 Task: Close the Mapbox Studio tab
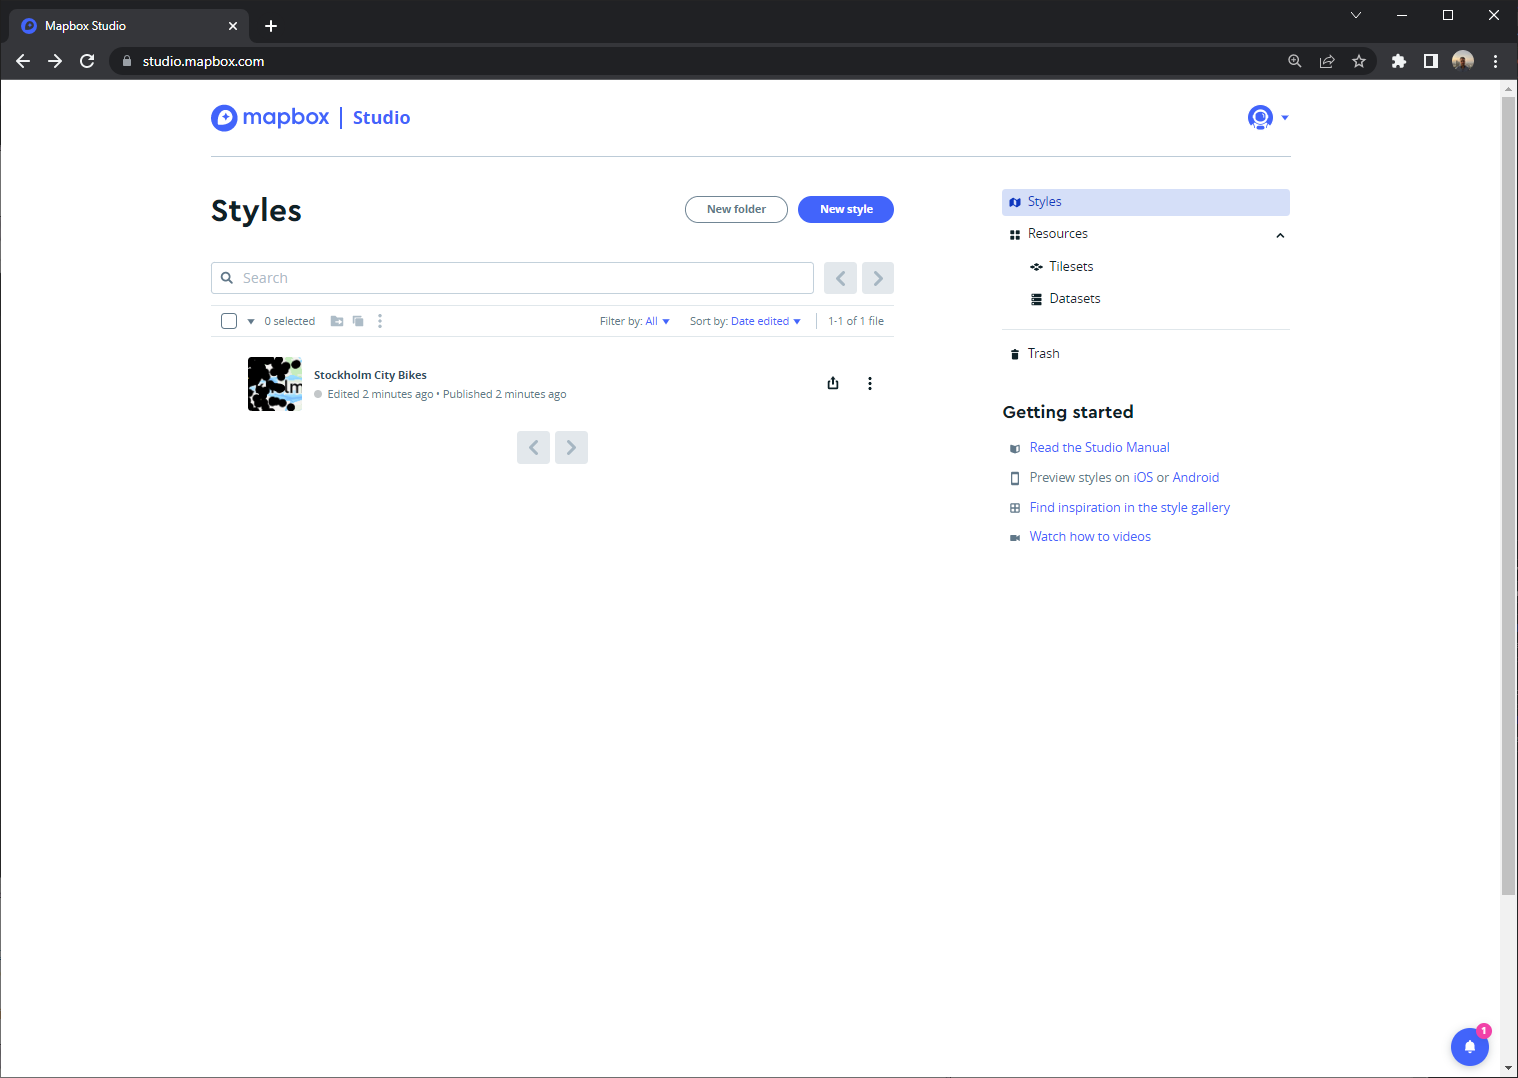coord(233,26)
